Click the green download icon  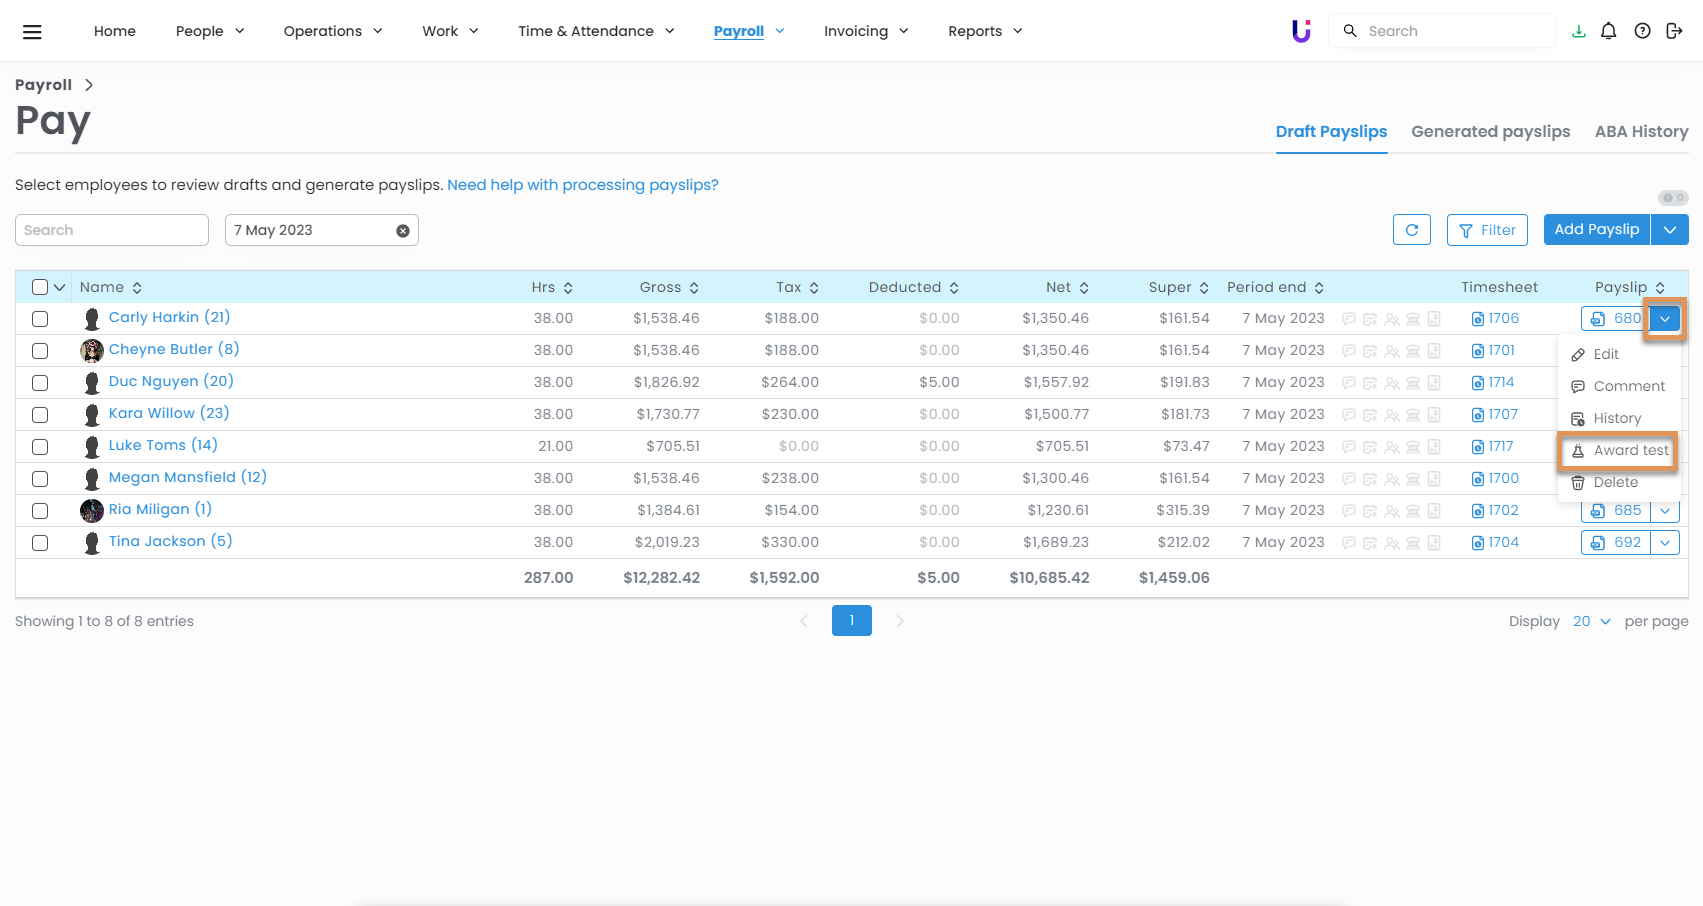pyautogui.click(x=1579, y=31)
